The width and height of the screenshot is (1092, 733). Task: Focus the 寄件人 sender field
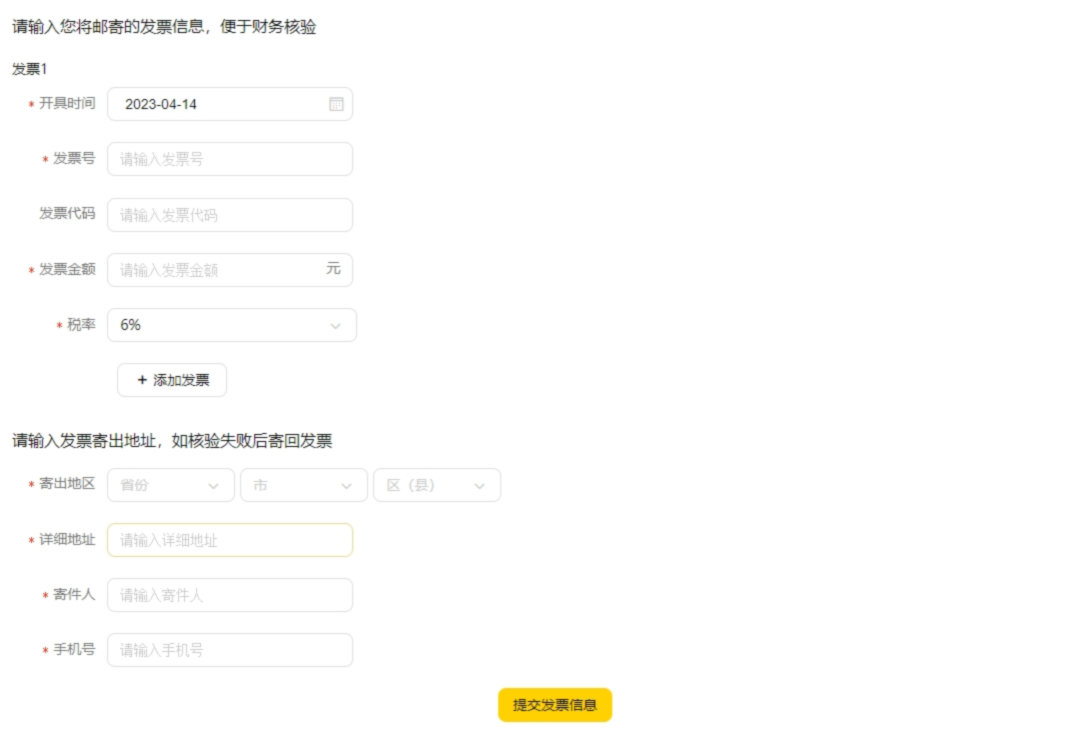tap(229, 595)
